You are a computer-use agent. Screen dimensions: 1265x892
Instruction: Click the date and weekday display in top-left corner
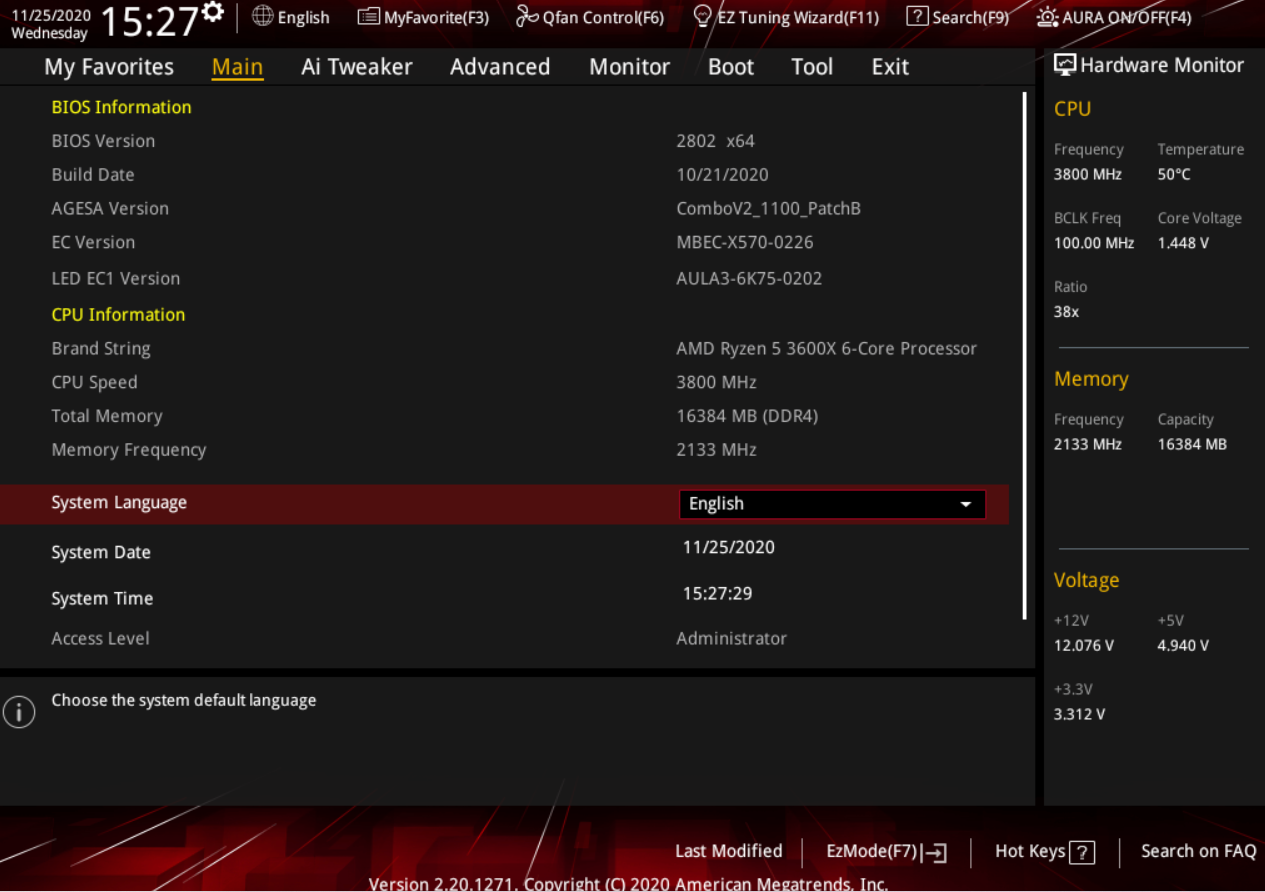point(50,24)
